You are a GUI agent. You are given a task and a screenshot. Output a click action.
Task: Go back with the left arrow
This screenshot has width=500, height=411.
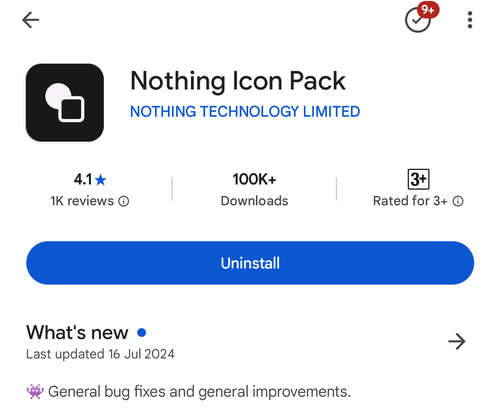pos(31,20)
